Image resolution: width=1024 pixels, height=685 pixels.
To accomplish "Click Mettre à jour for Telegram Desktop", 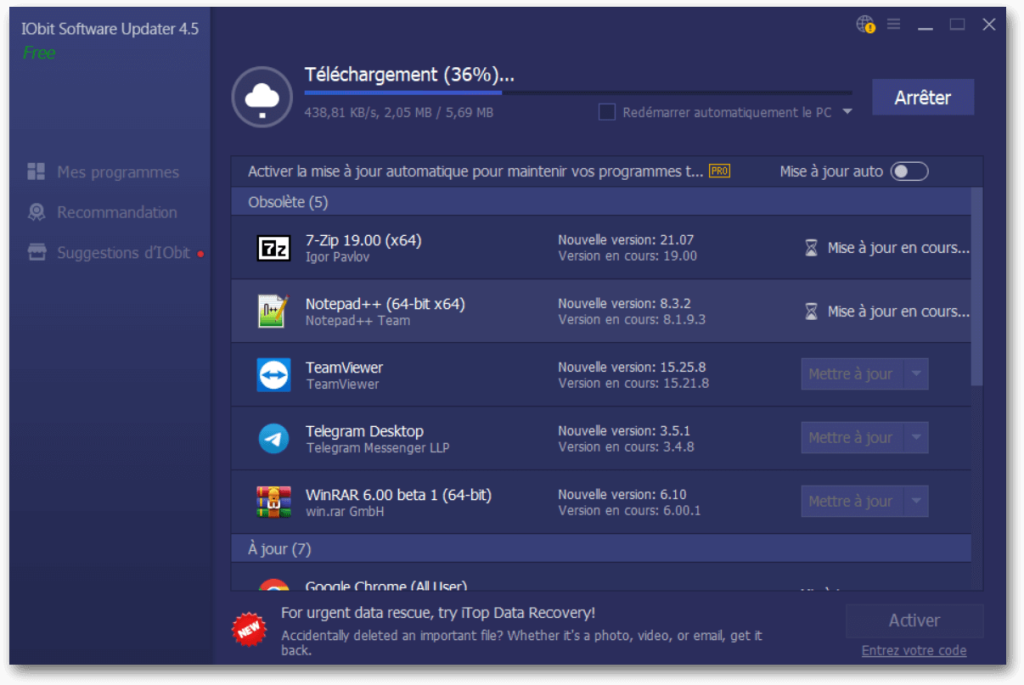I will [x=852, y=438].
